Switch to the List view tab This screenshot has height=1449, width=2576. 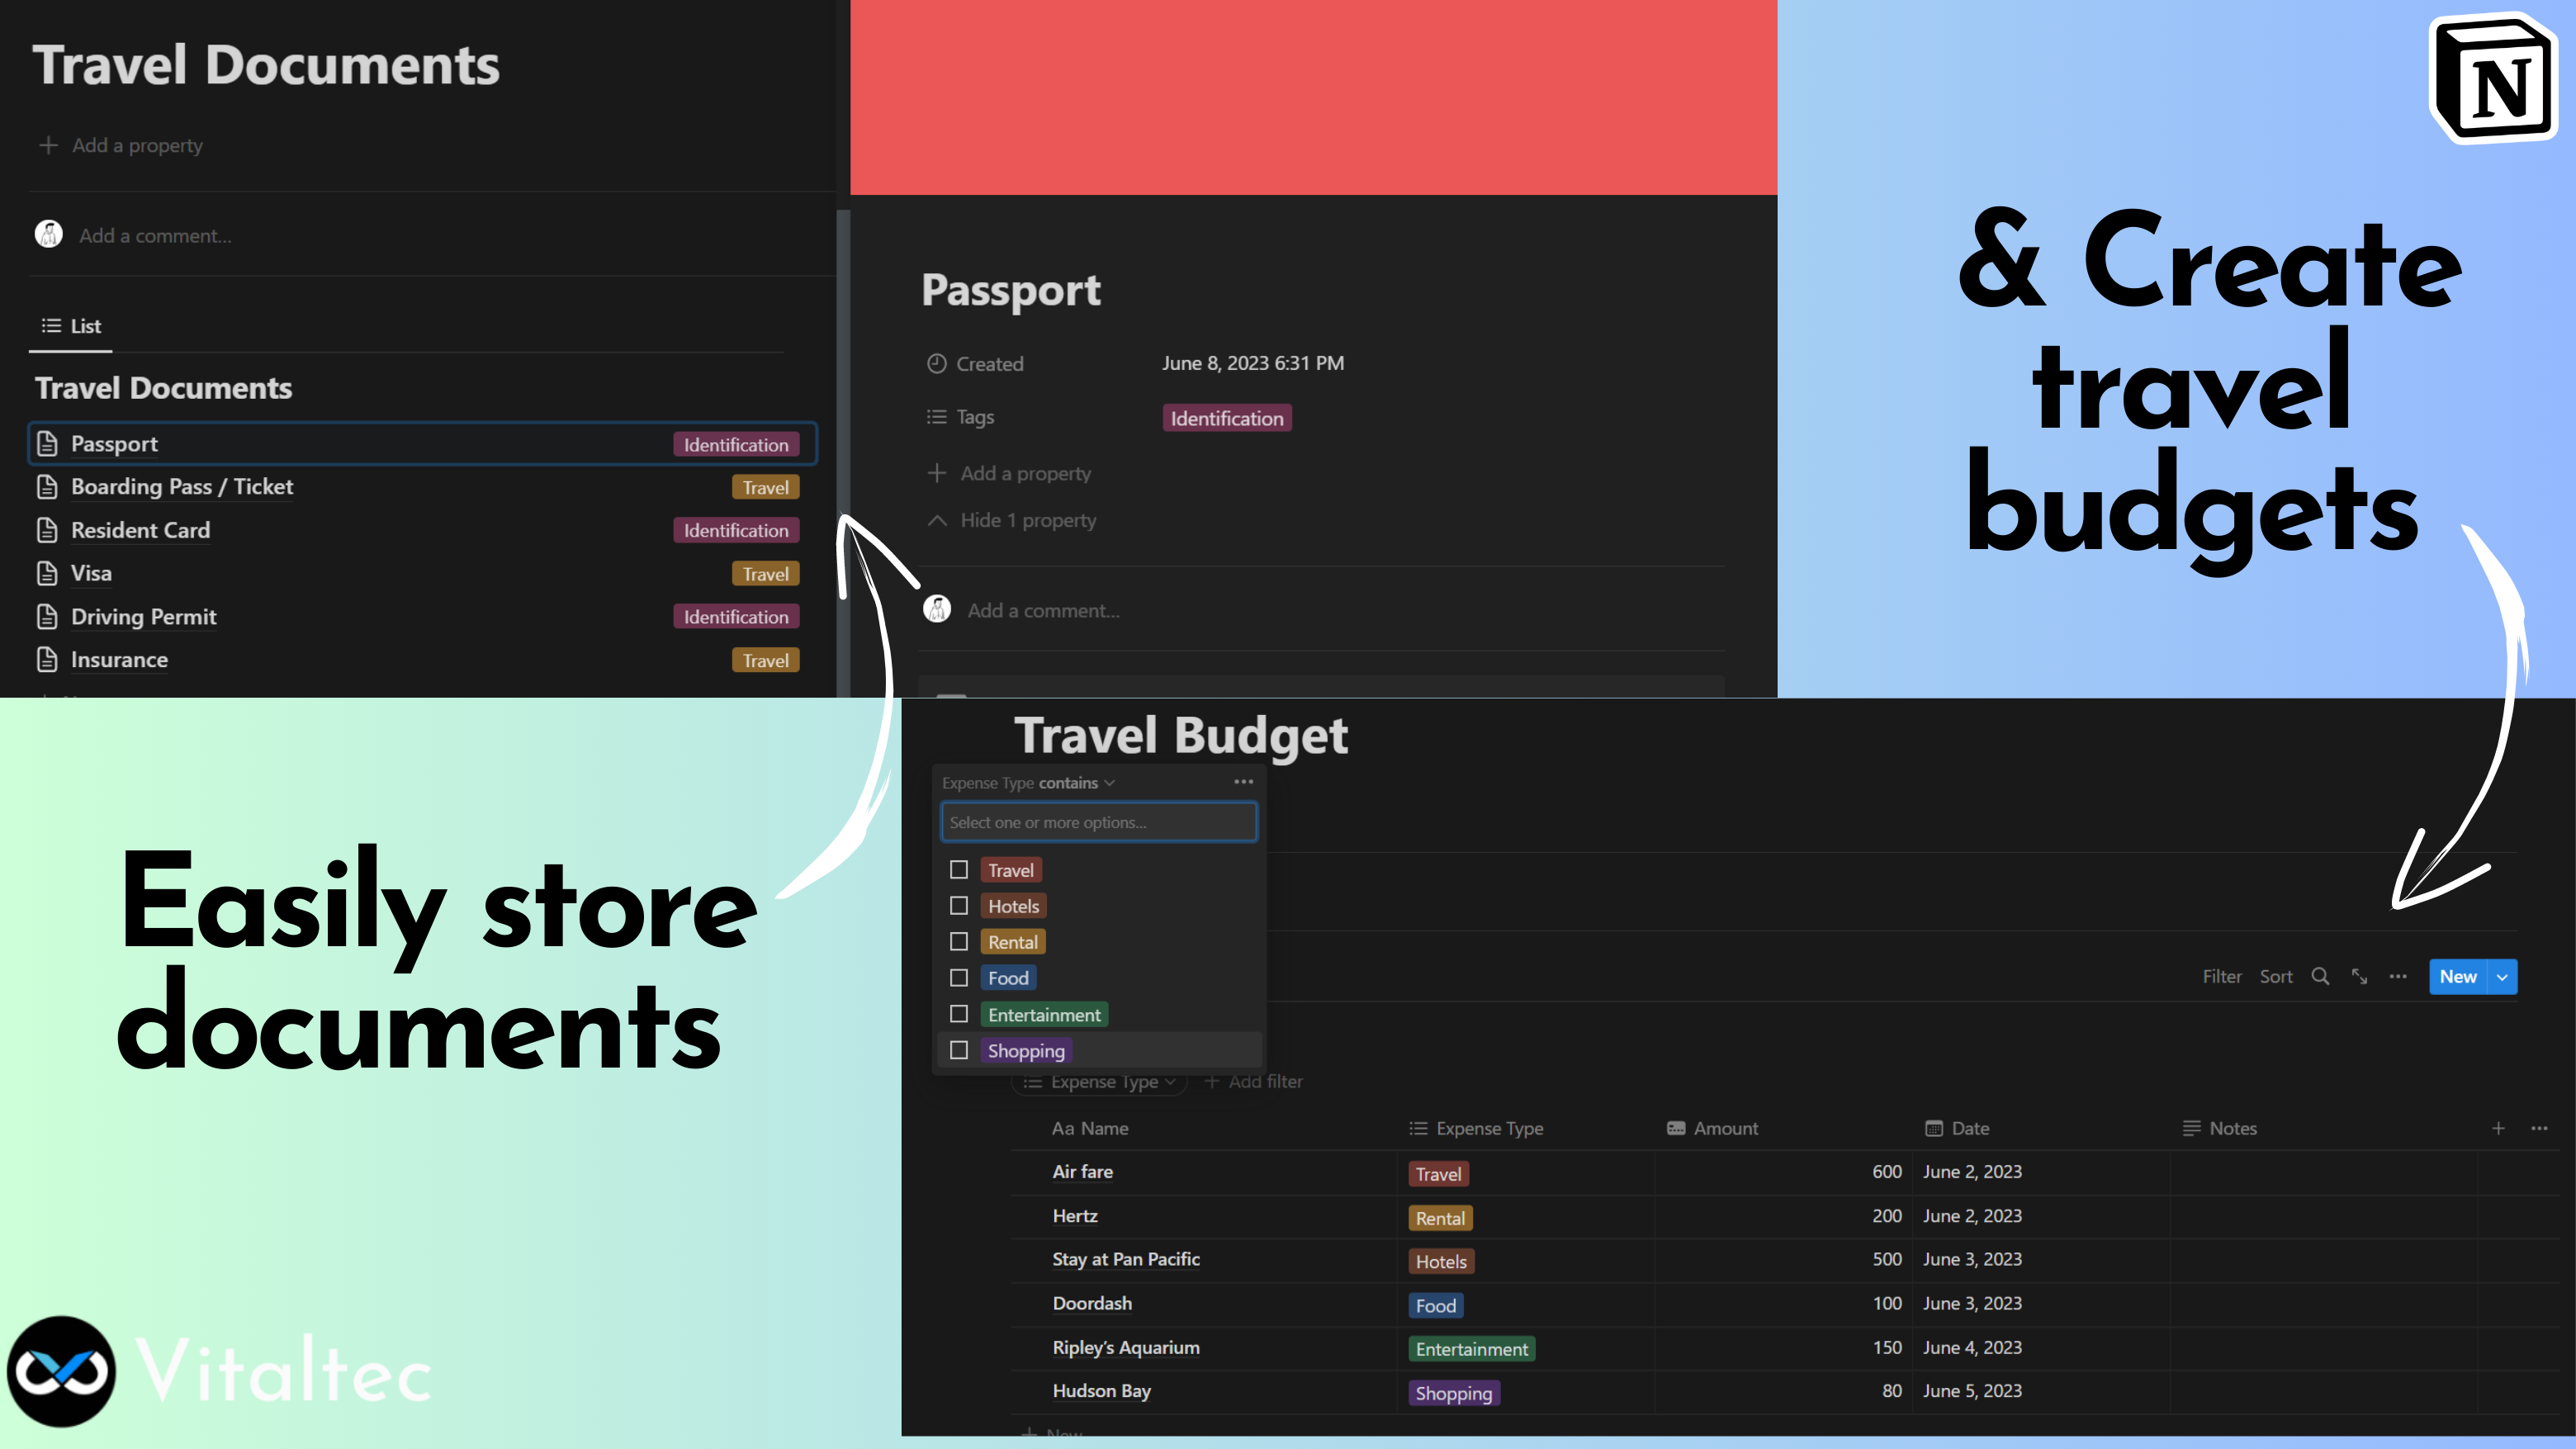click(x=70, y=326)
